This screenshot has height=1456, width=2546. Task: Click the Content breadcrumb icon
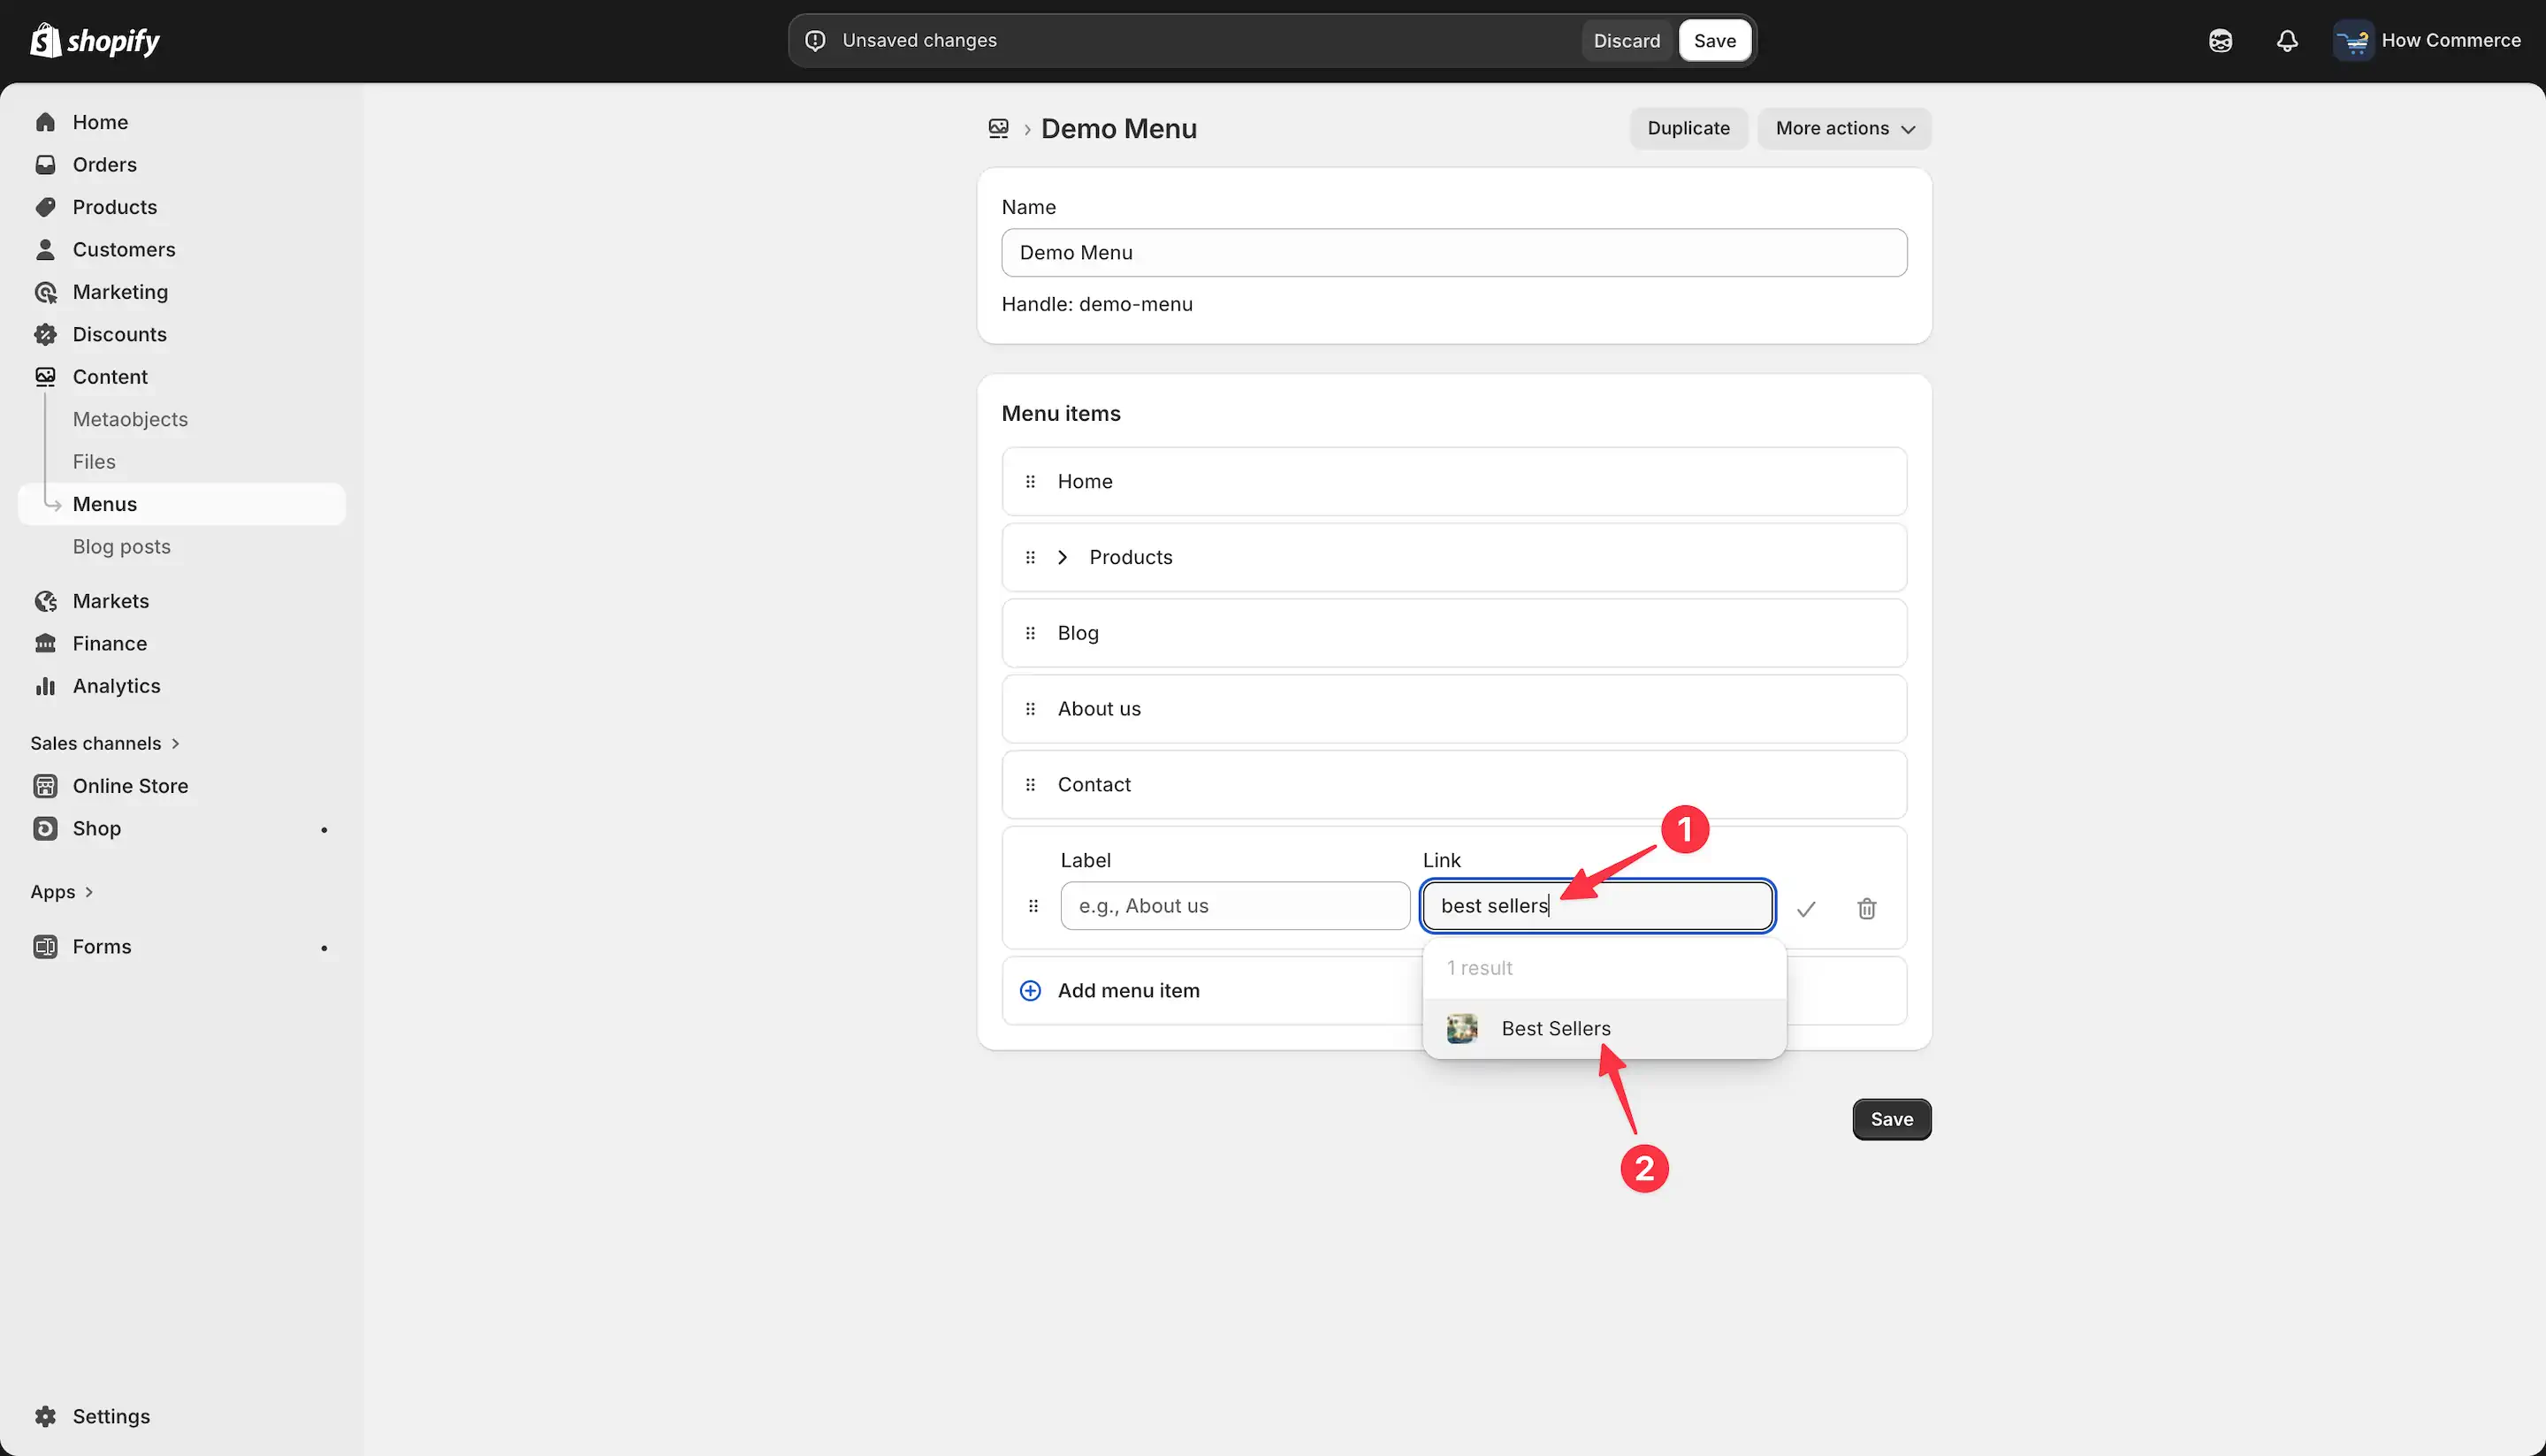[x=998, y=129]
